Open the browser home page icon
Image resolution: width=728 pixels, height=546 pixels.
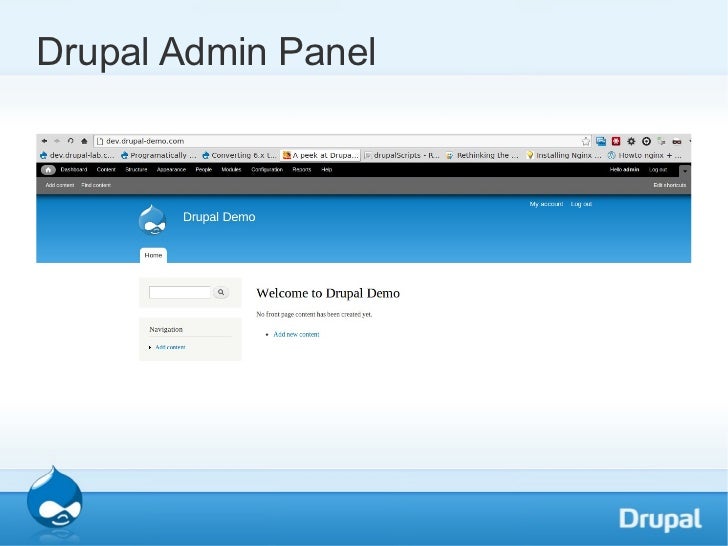point(84,141)
